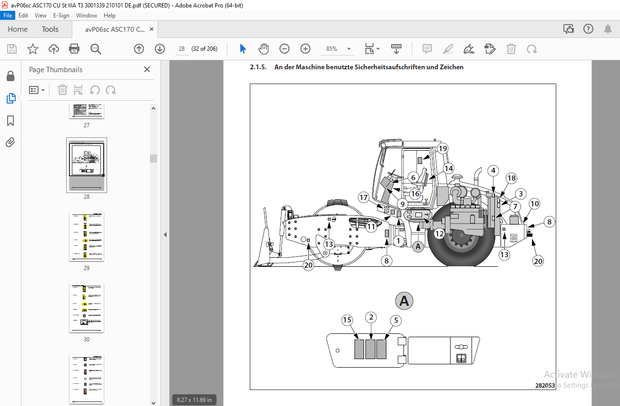Close the Page Thumbnails panel
Viewport: 620px width, 406px height.
(147, 70)
